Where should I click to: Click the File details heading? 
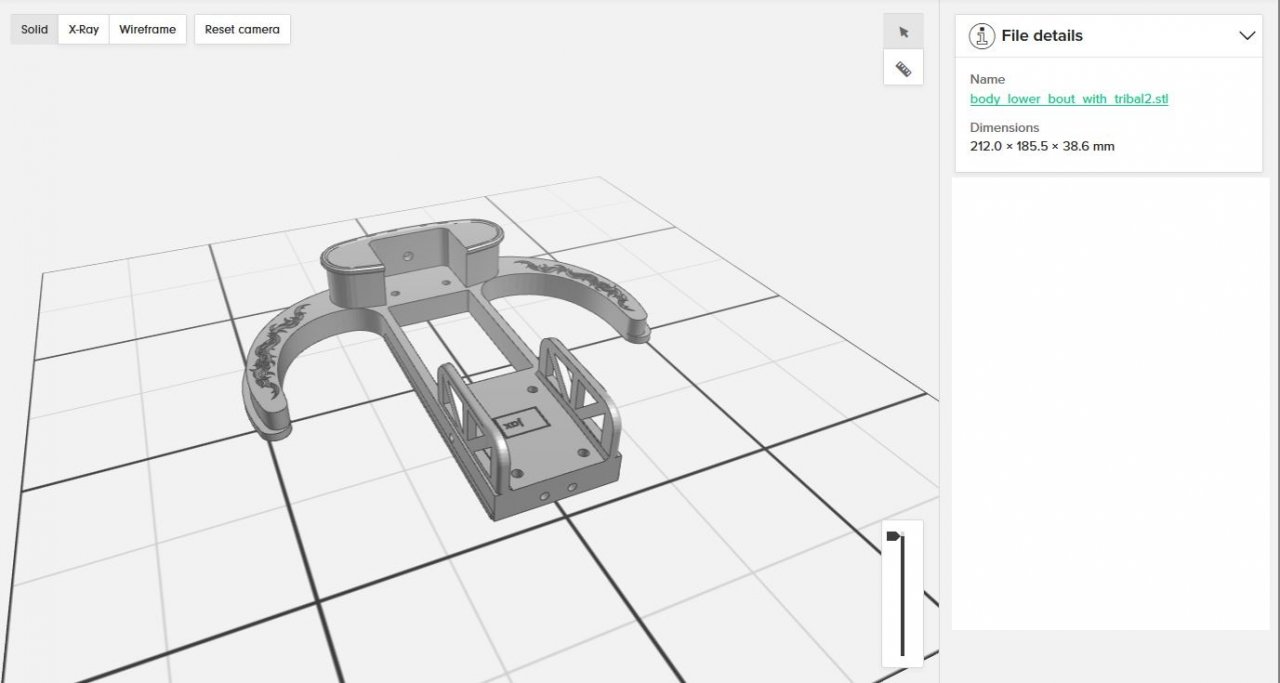[x=1042, y=35]
